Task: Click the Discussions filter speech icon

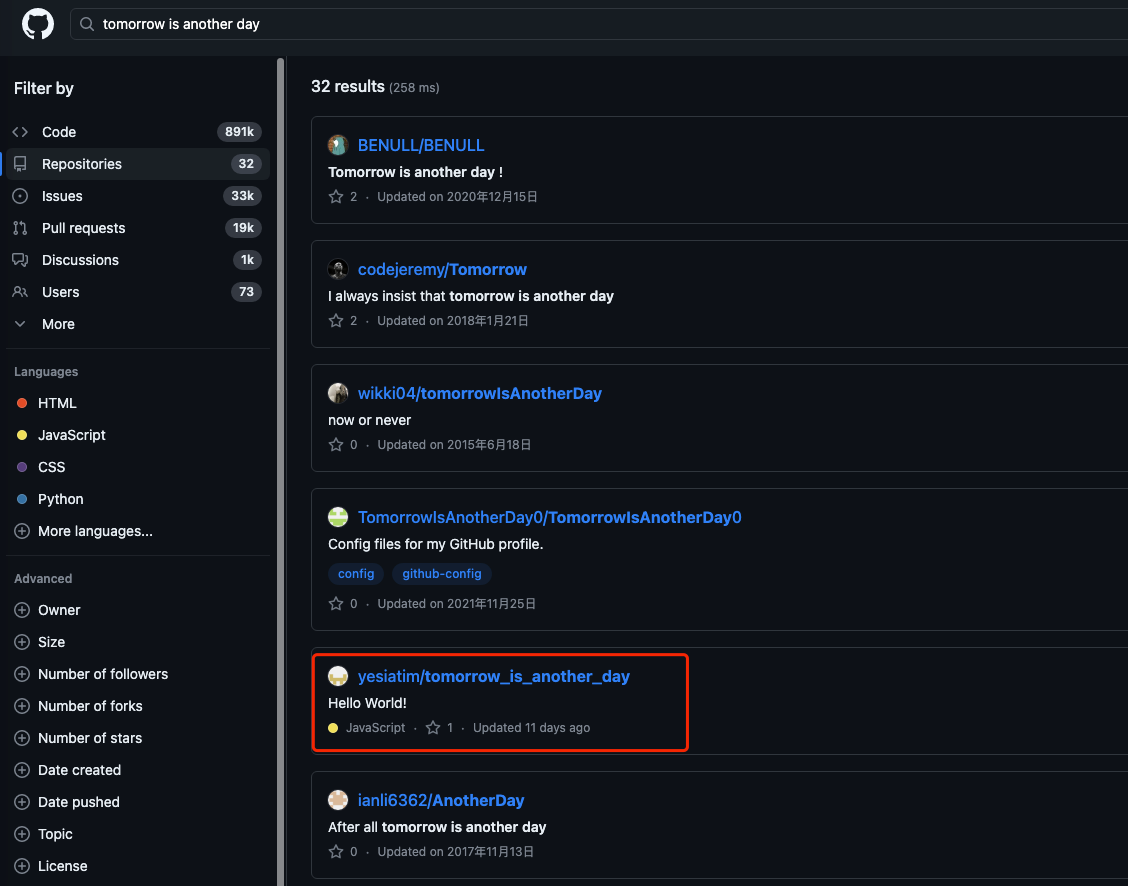Action: point(20,260)
